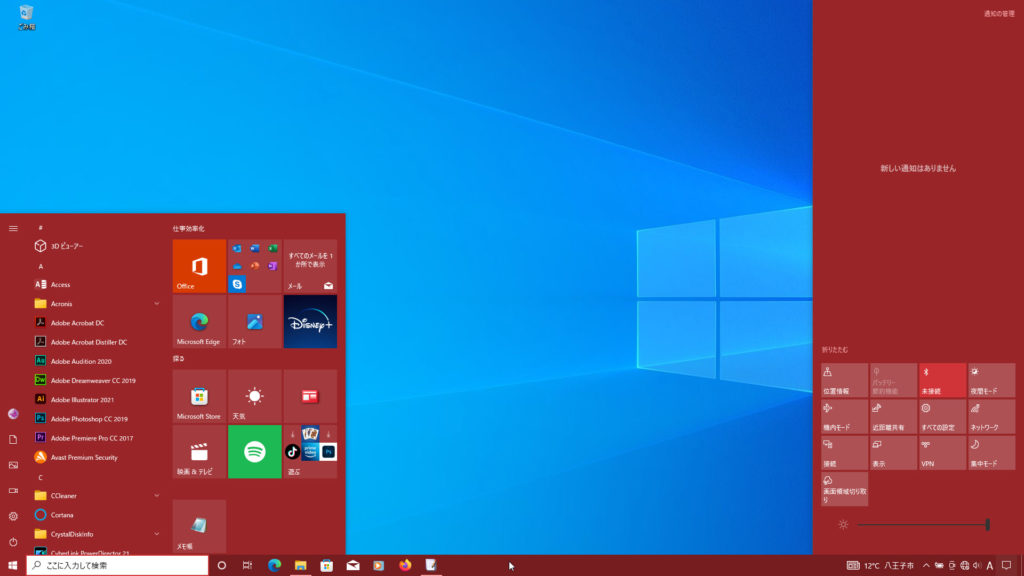The image size is (1024, 576).
Task: Open Firefox from the taskbar
Action: (x=405, y=565)
